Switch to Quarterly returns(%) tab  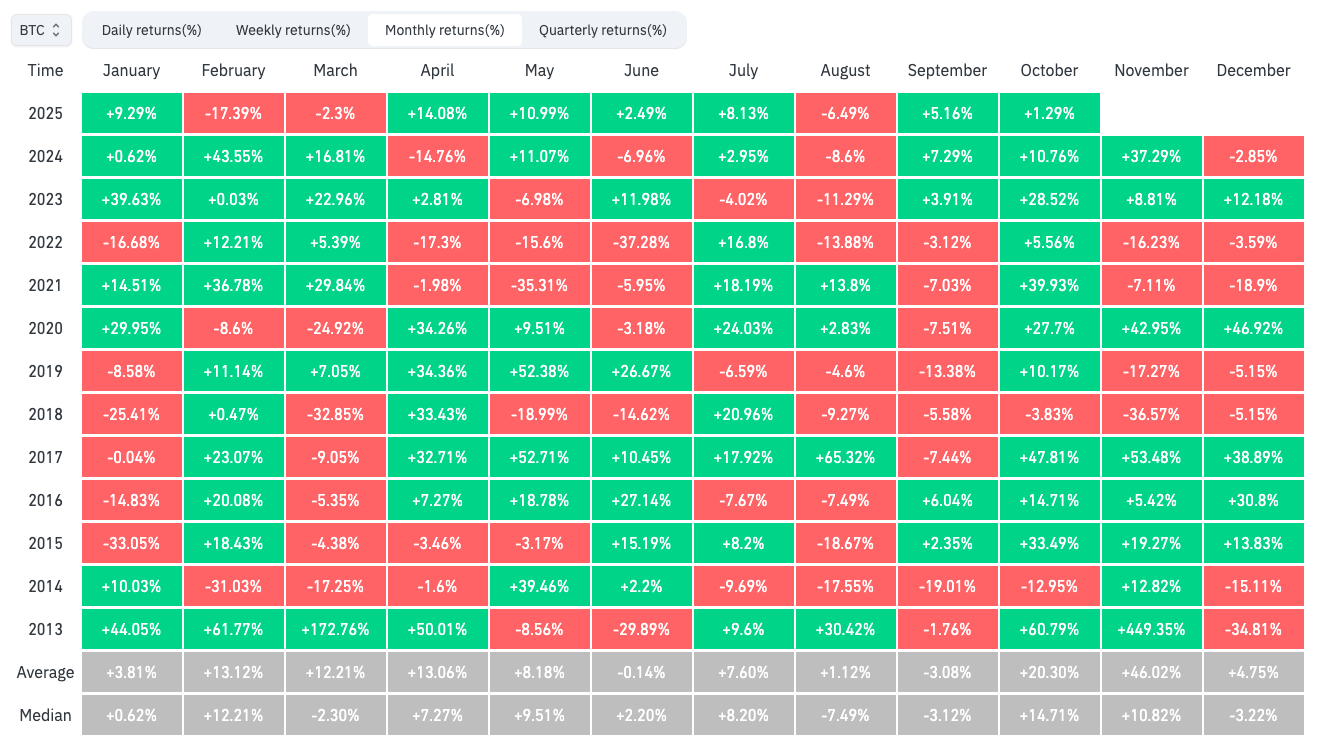coord(602,30)
